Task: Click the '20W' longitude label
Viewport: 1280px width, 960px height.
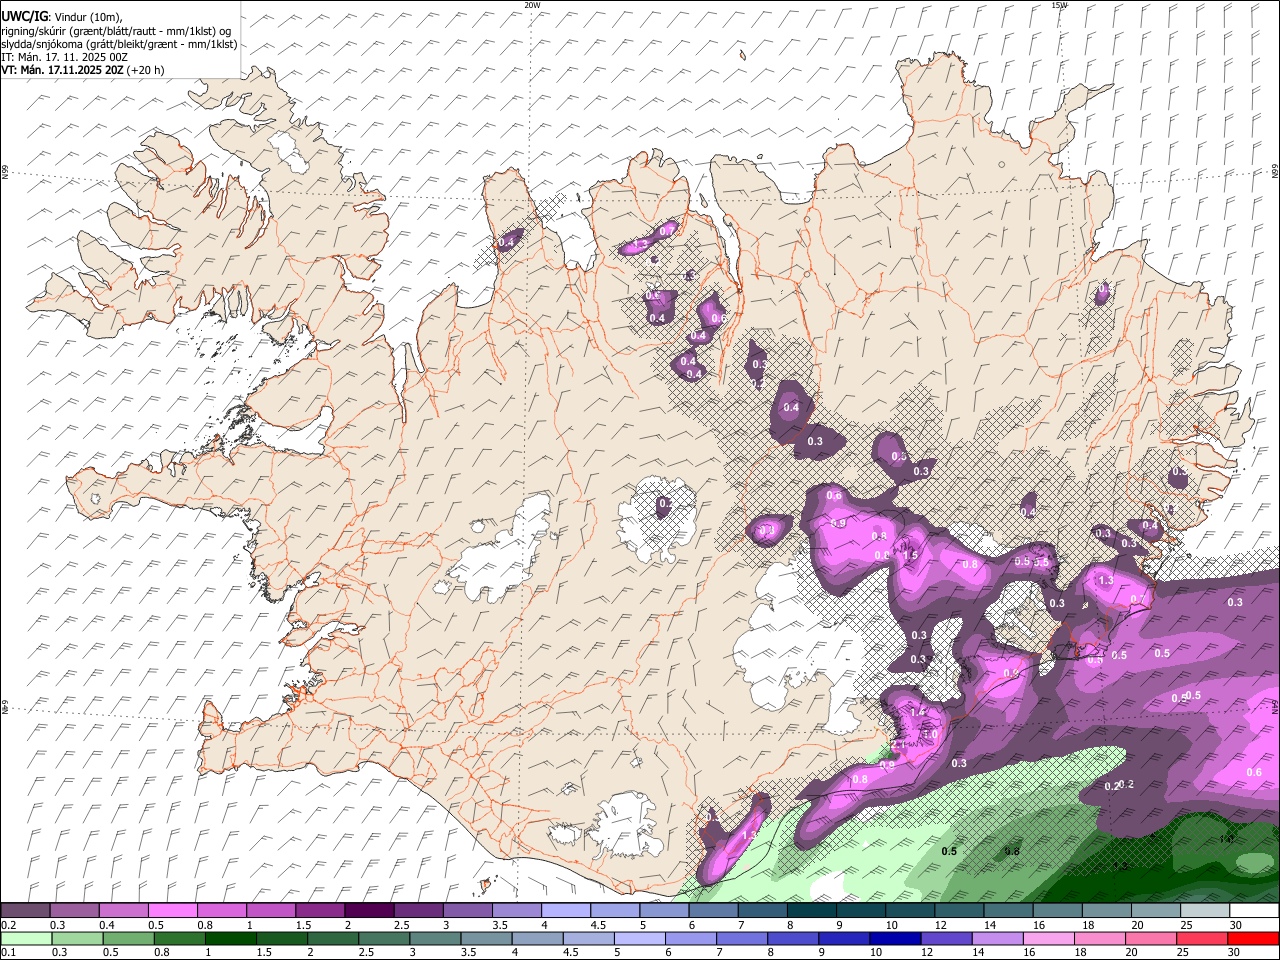Action: [532, 5]
